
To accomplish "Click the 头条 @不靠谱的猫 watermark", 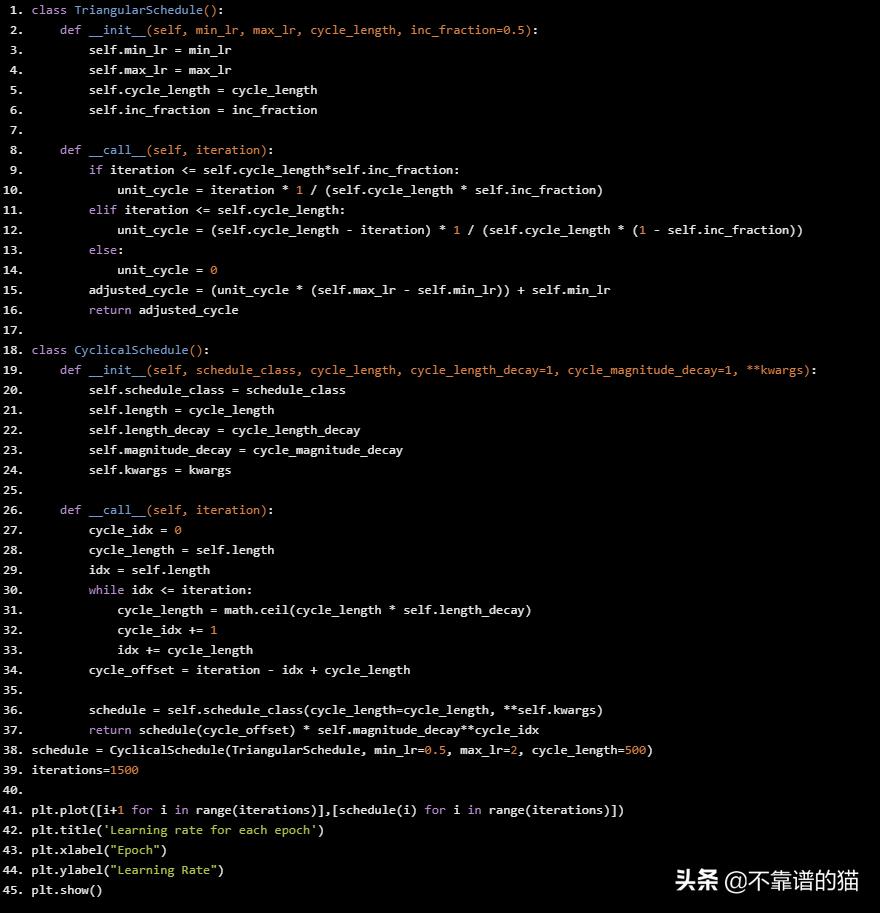I will 766,880.
